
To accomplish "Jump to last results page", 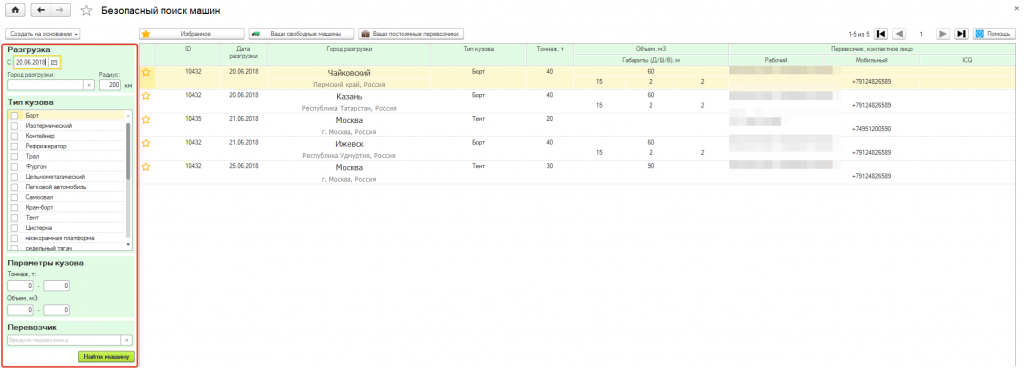I will [x=961, y=34].
